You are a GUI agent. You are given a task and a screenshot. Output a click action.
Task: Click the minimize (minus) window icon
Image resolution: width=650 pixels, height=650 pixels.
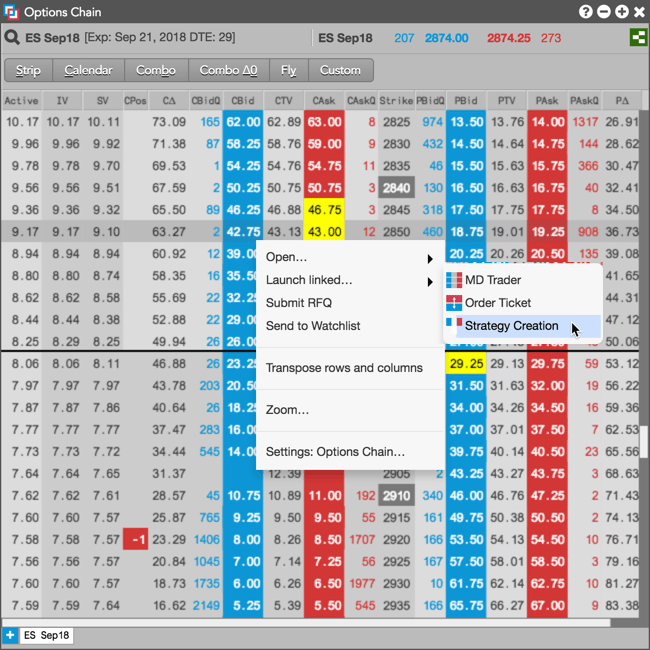[604, 12]
